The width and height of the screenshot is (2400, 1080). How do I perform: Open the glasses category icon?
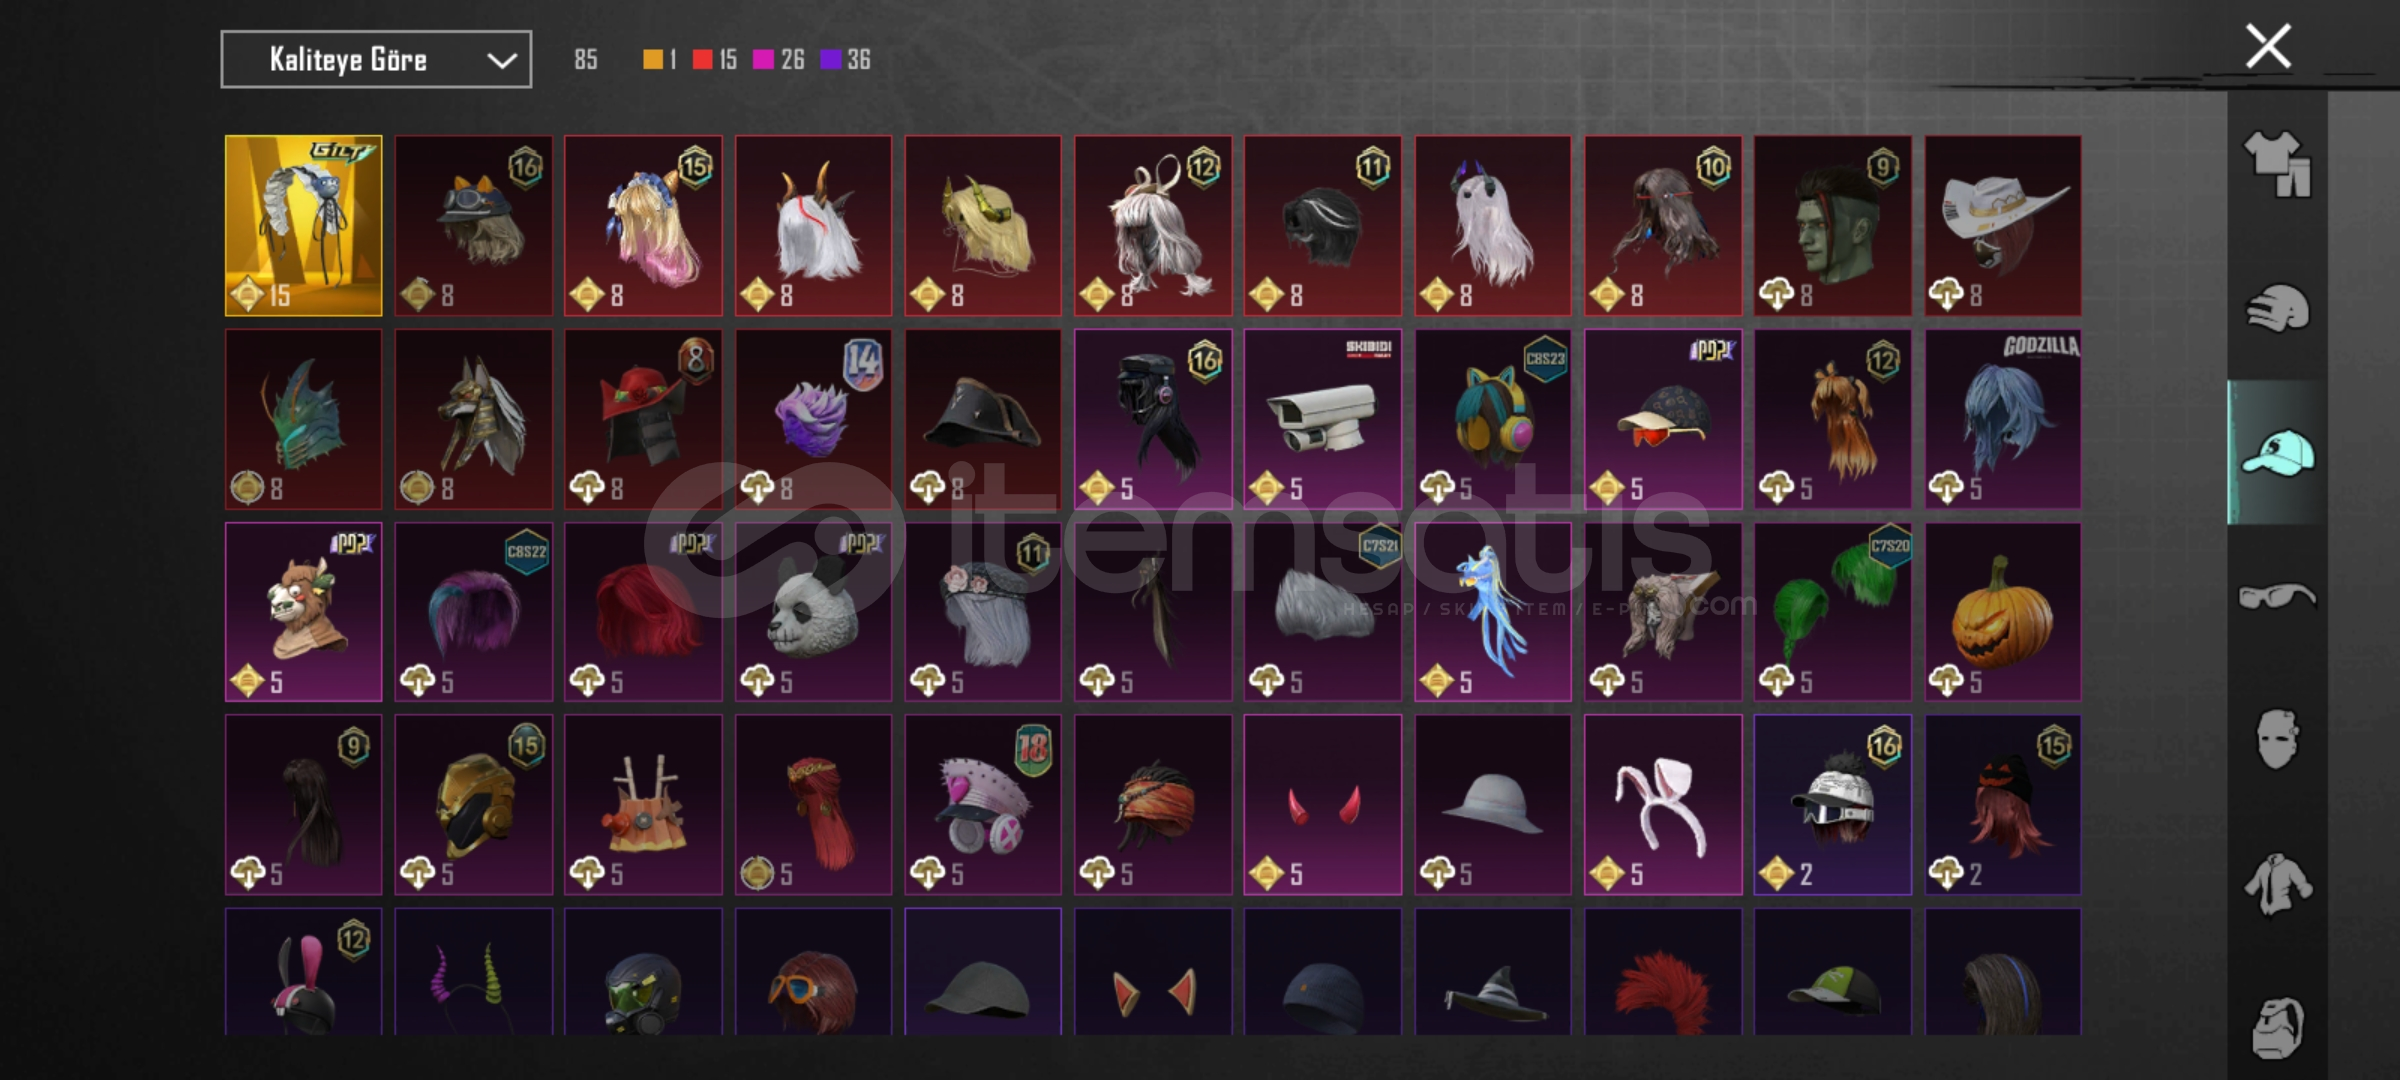(x=2277, y=597)
